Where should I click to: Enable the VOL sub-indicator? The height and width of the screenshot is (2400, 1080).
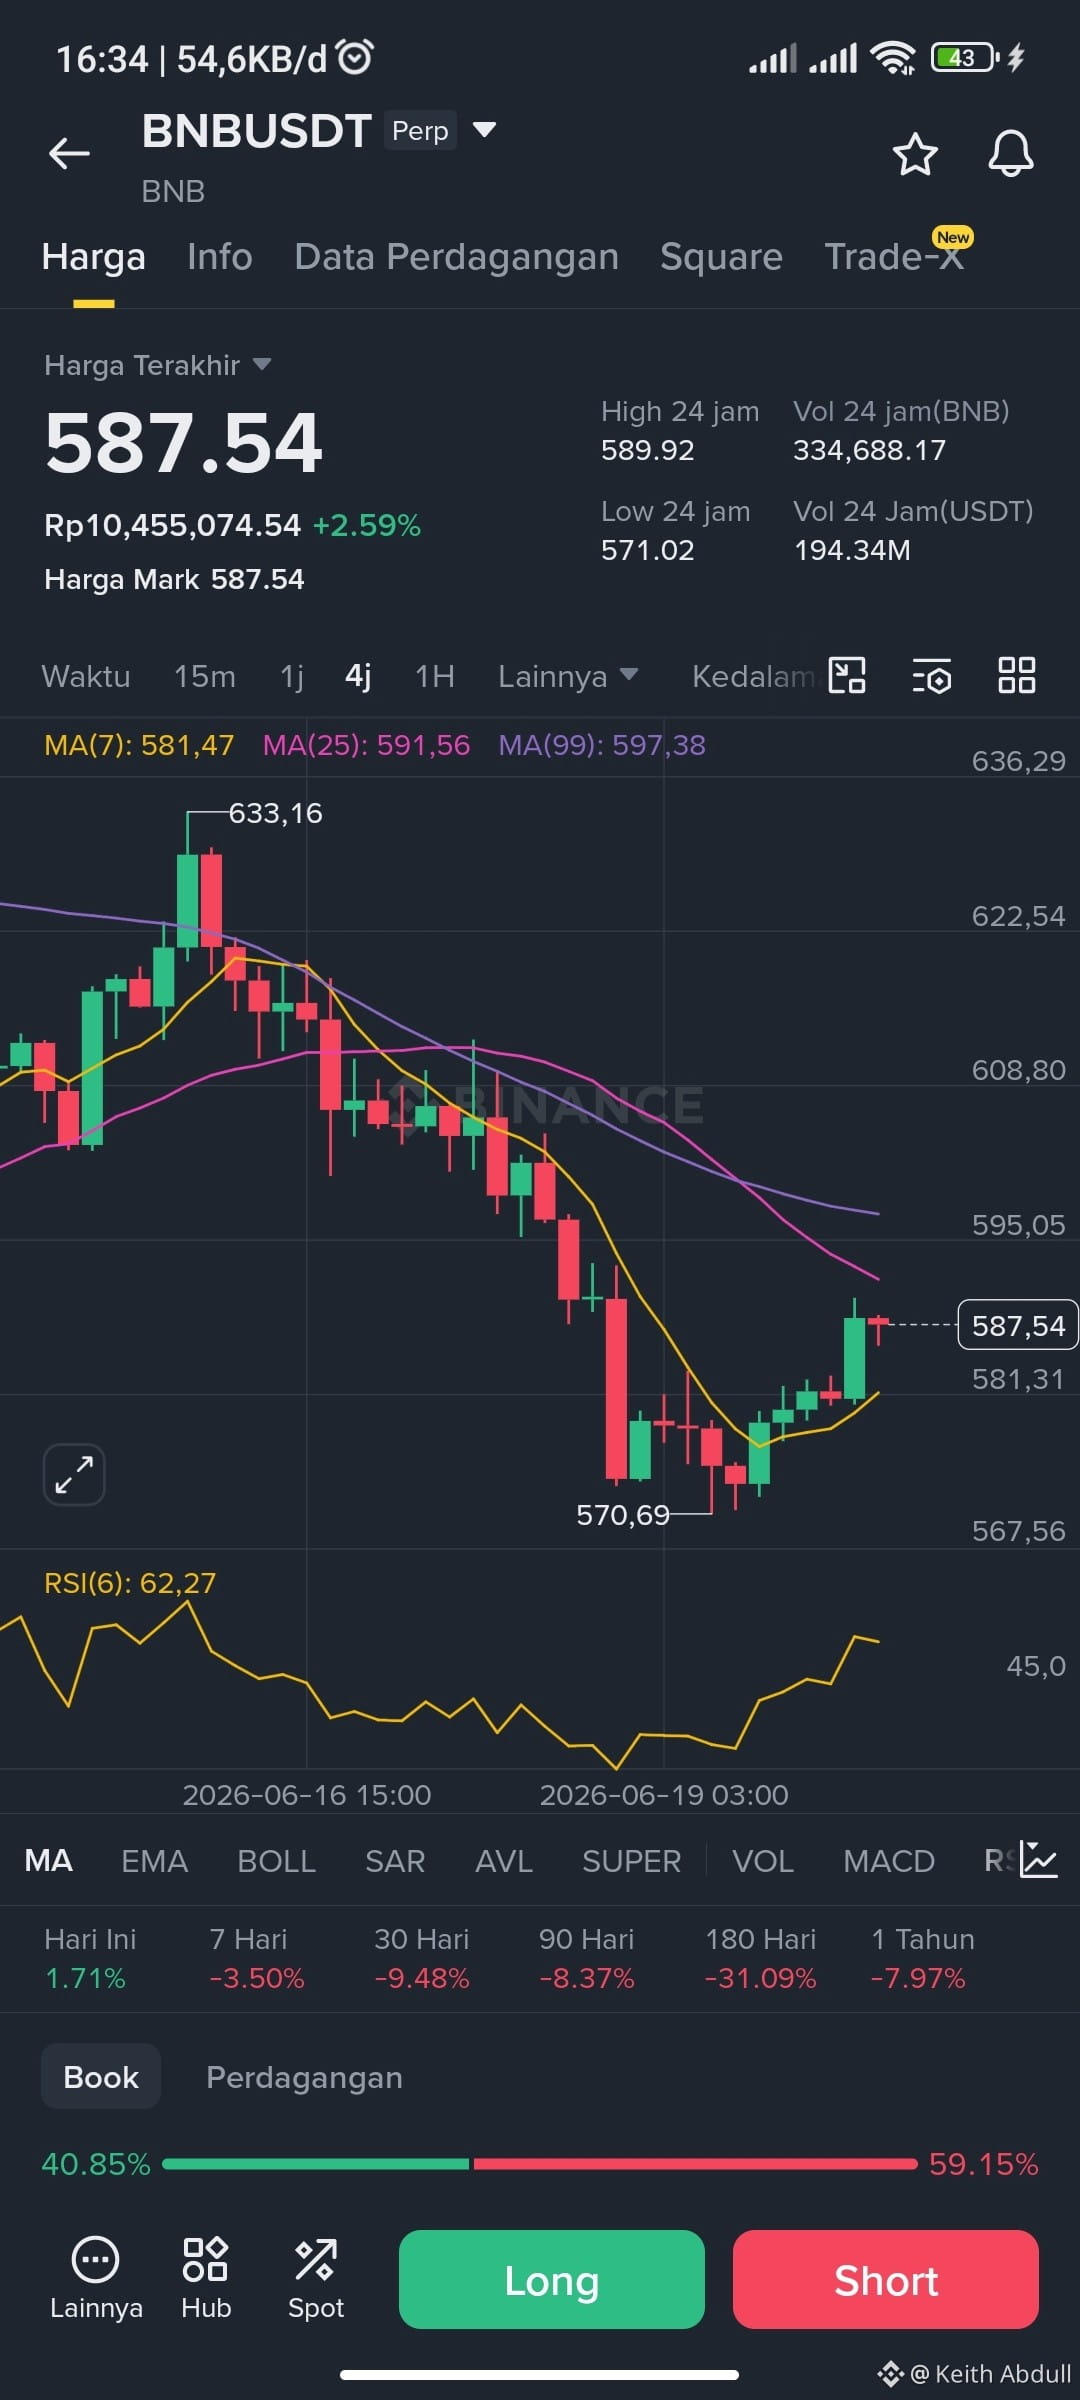point(763,1861)
